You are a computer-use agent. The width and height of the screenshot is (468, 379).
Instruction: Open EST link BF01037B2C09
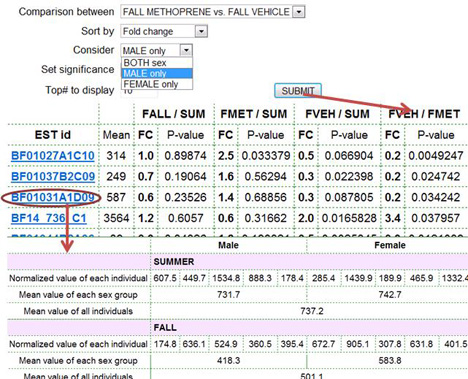pyautogui.click(x=53, y=176)
